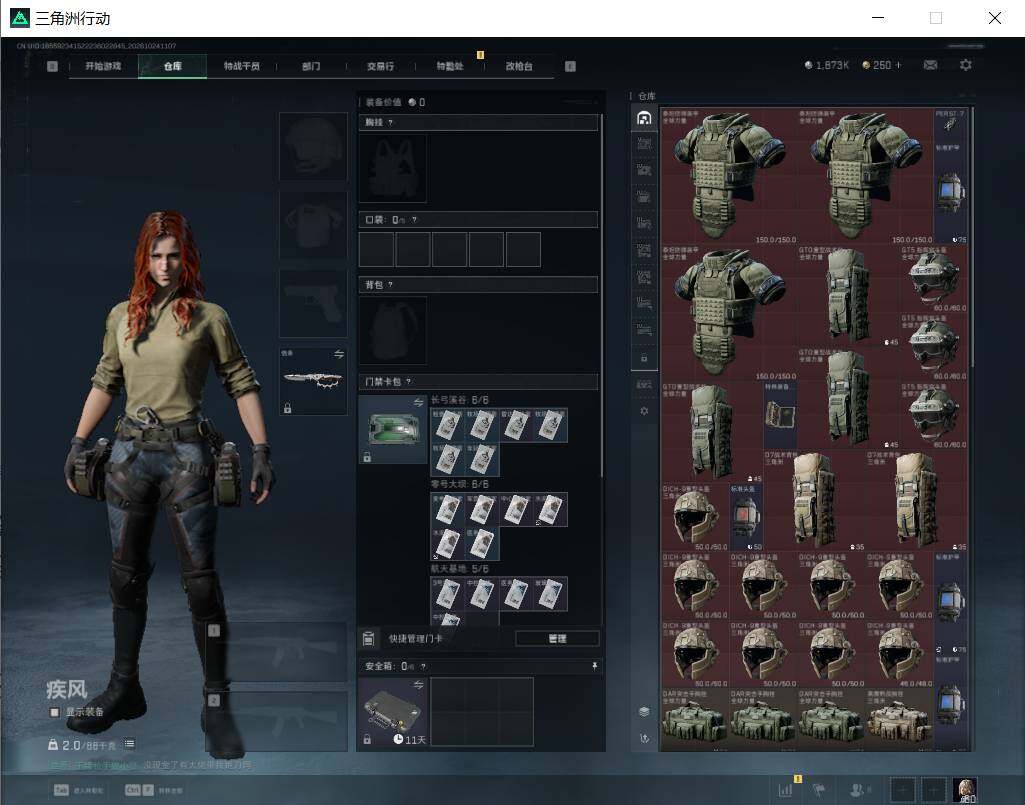The height and width of the screenshot is (805, 1025).
Task: Go to the 改枪台 tab
Action: (519, 66)
